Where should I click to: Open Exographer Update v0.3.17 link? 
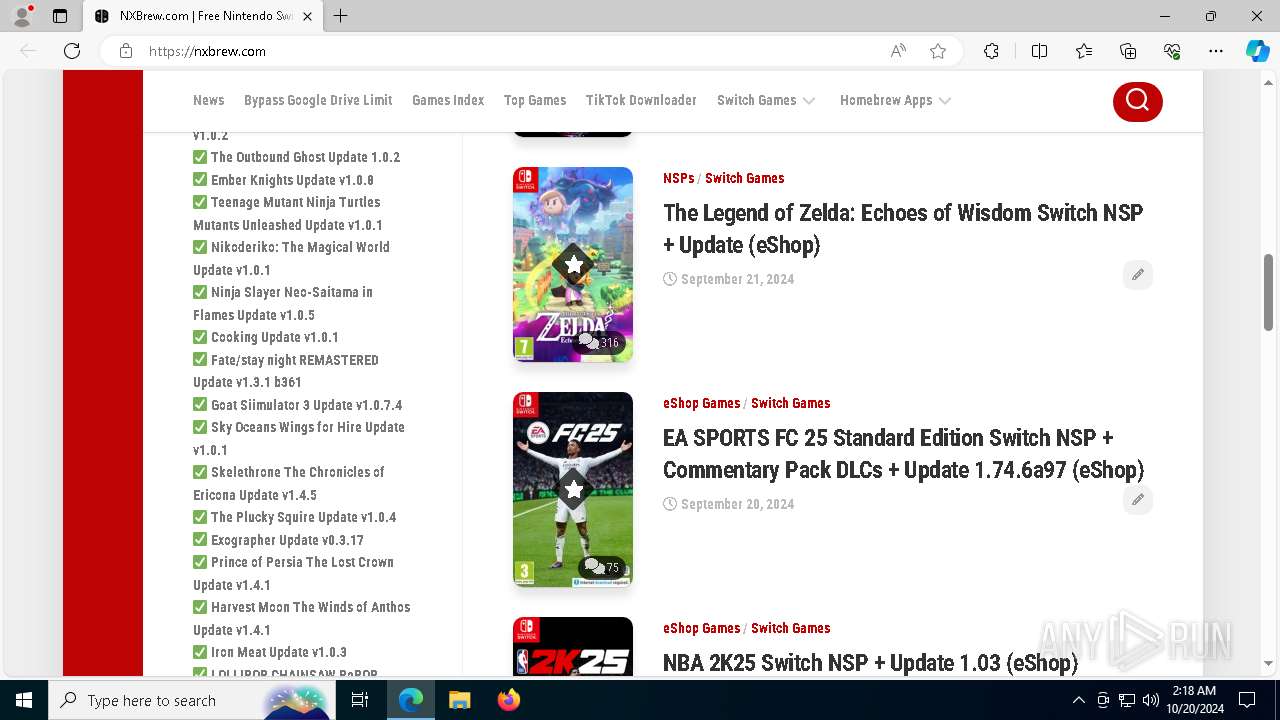[287, 540]
